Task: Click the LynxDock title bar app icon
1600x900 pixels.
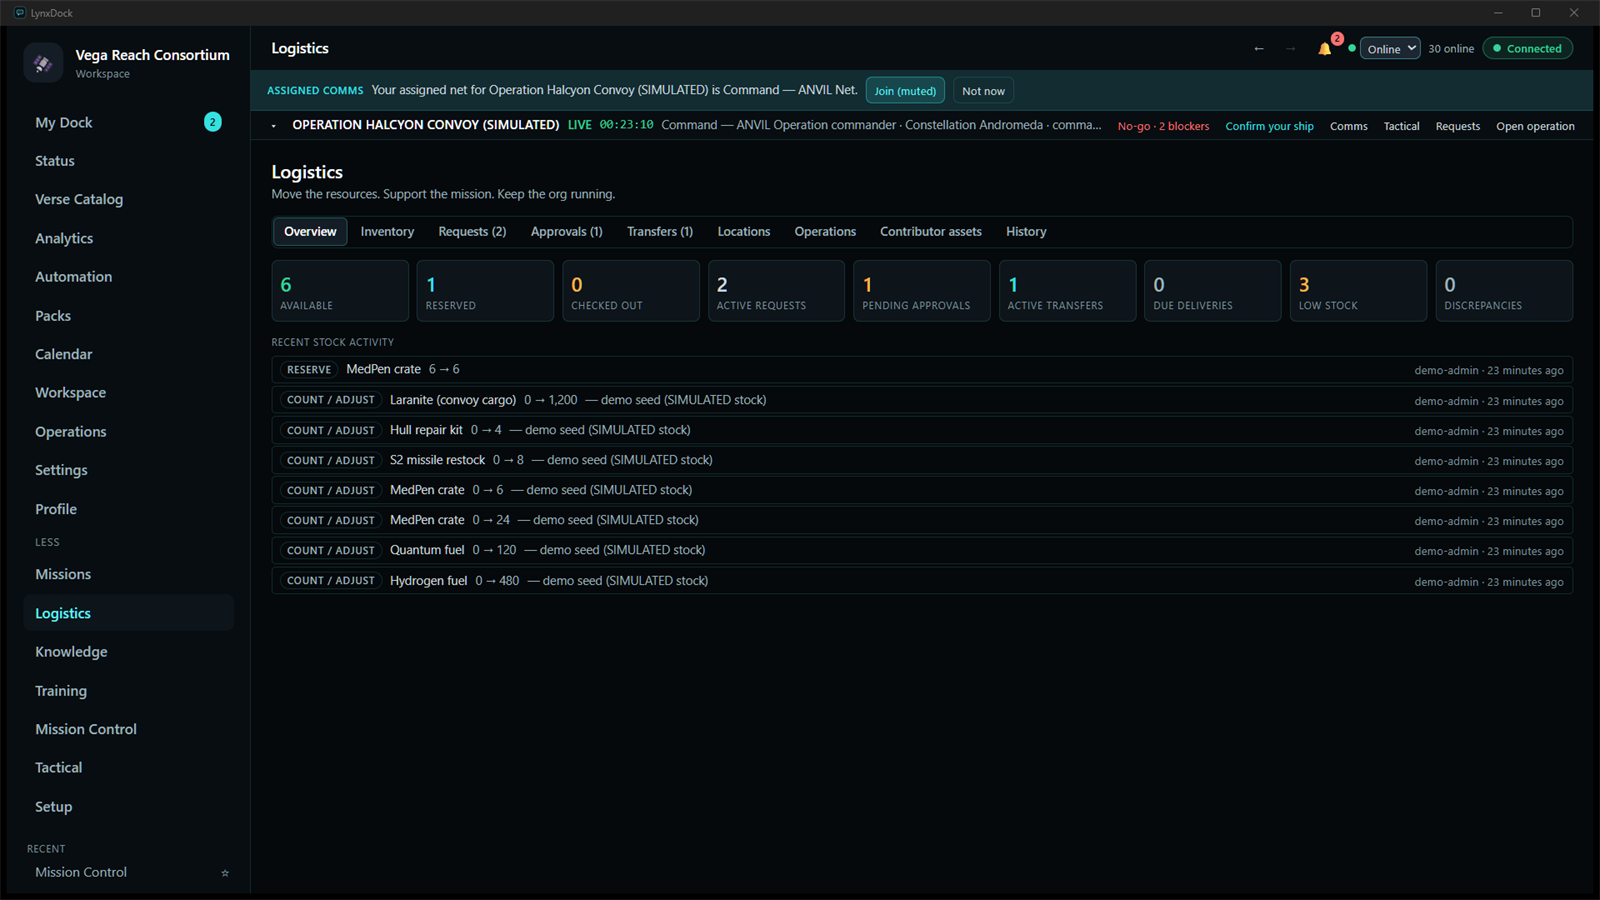Action: (x=19, y=13)
